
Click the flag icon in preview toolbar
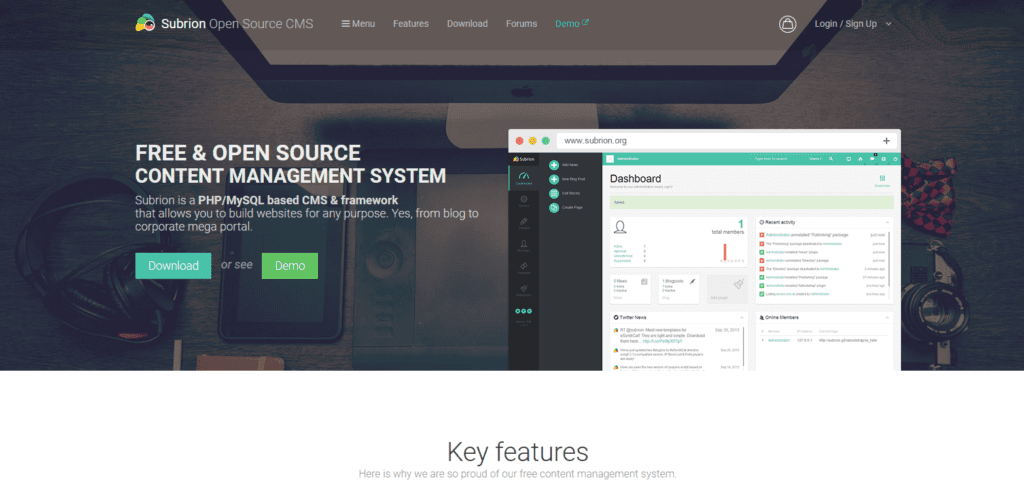(x=872, y=159)
